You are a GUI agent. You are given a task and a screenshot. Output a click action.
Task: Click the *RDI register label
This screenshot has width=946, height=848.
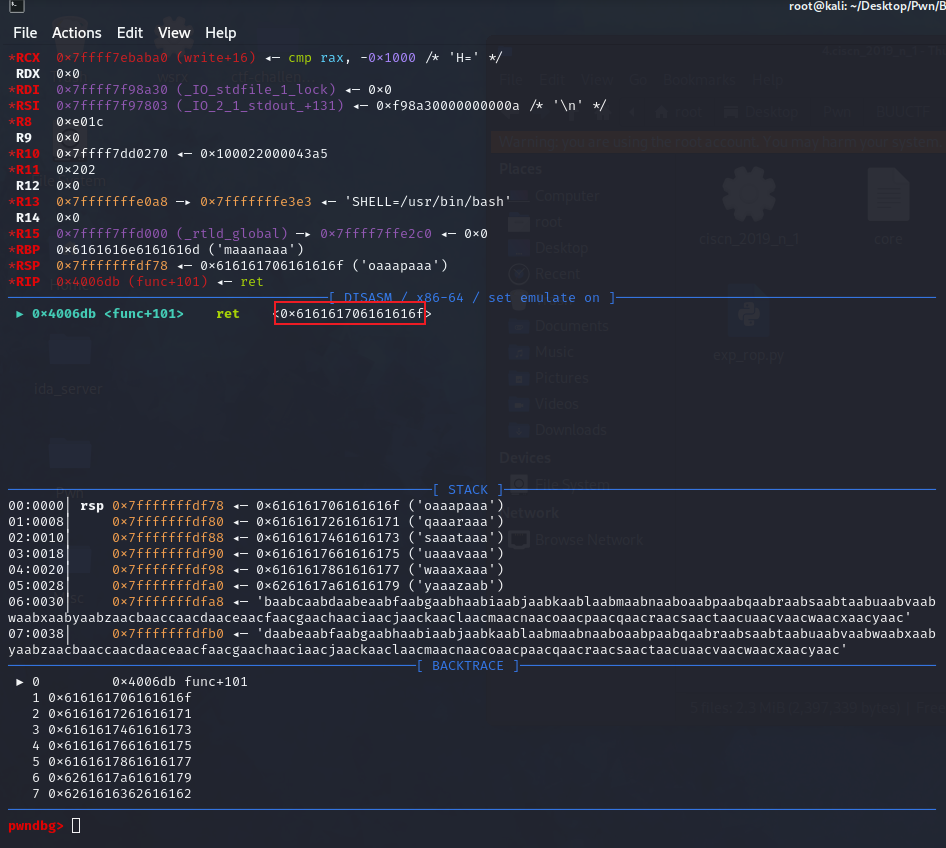click(24, 90)
